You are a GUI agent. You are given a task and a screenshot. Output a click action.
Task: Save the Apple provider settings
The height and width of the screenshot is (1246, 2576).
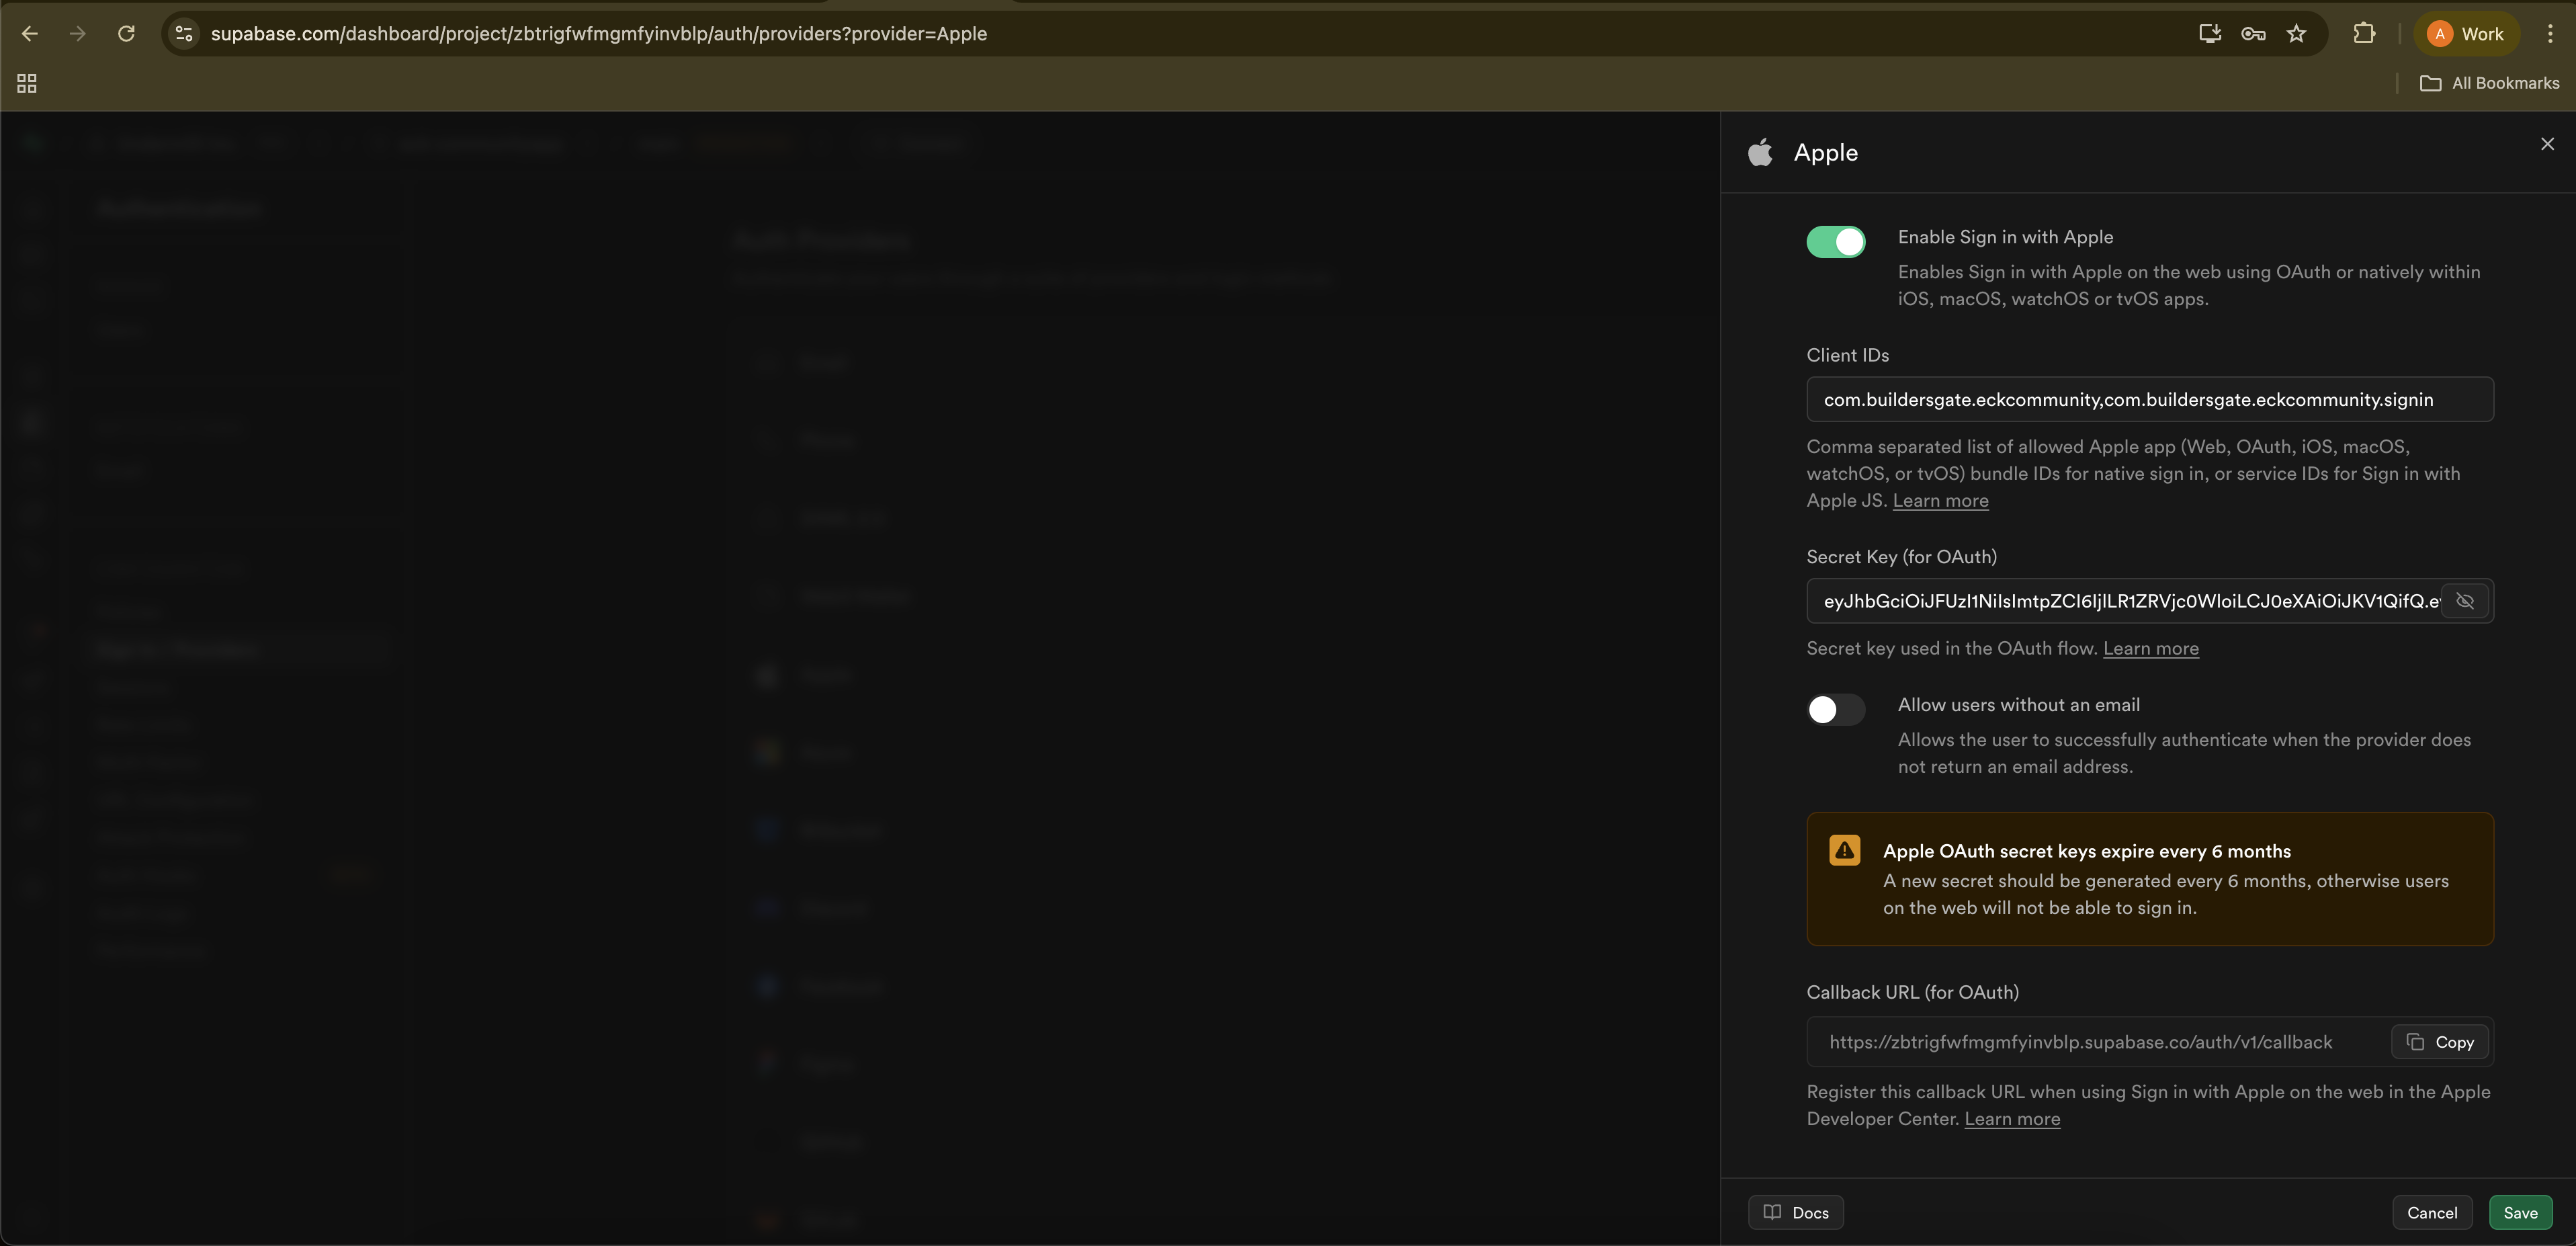(x=2520, y=1213)
